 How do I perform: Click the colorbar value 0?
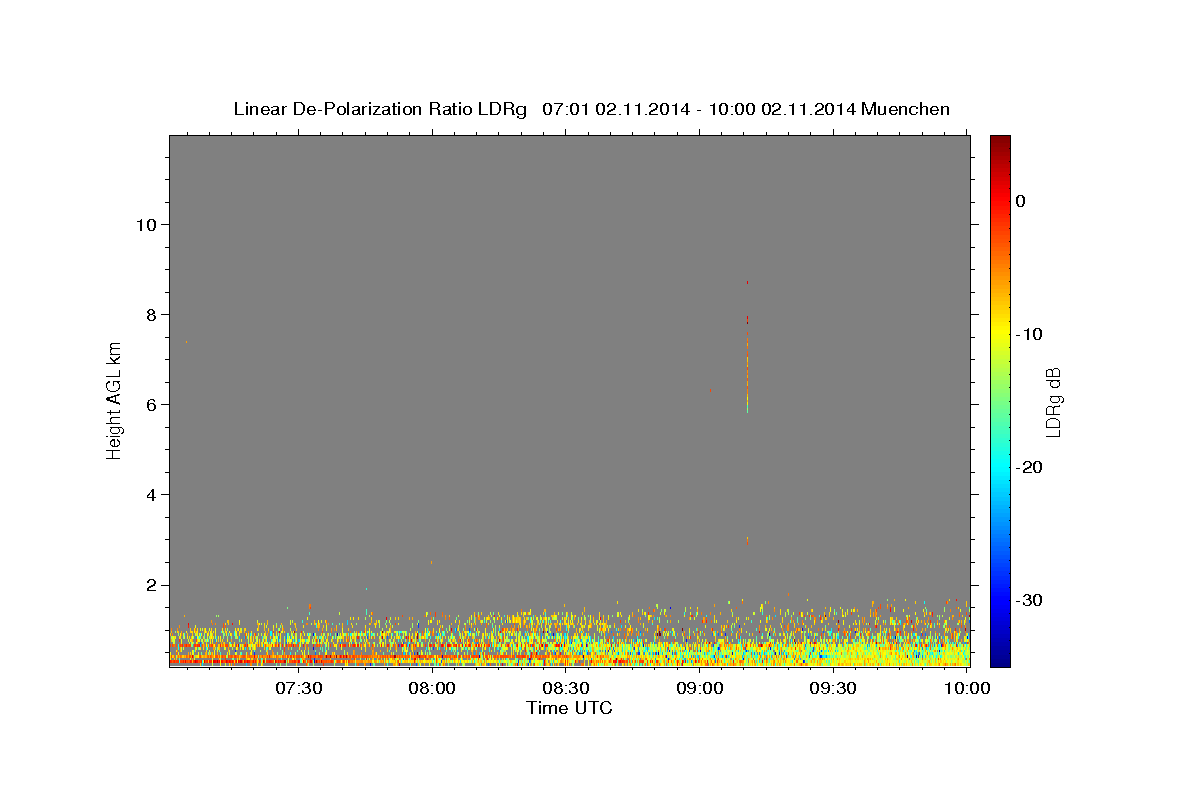1020,201
